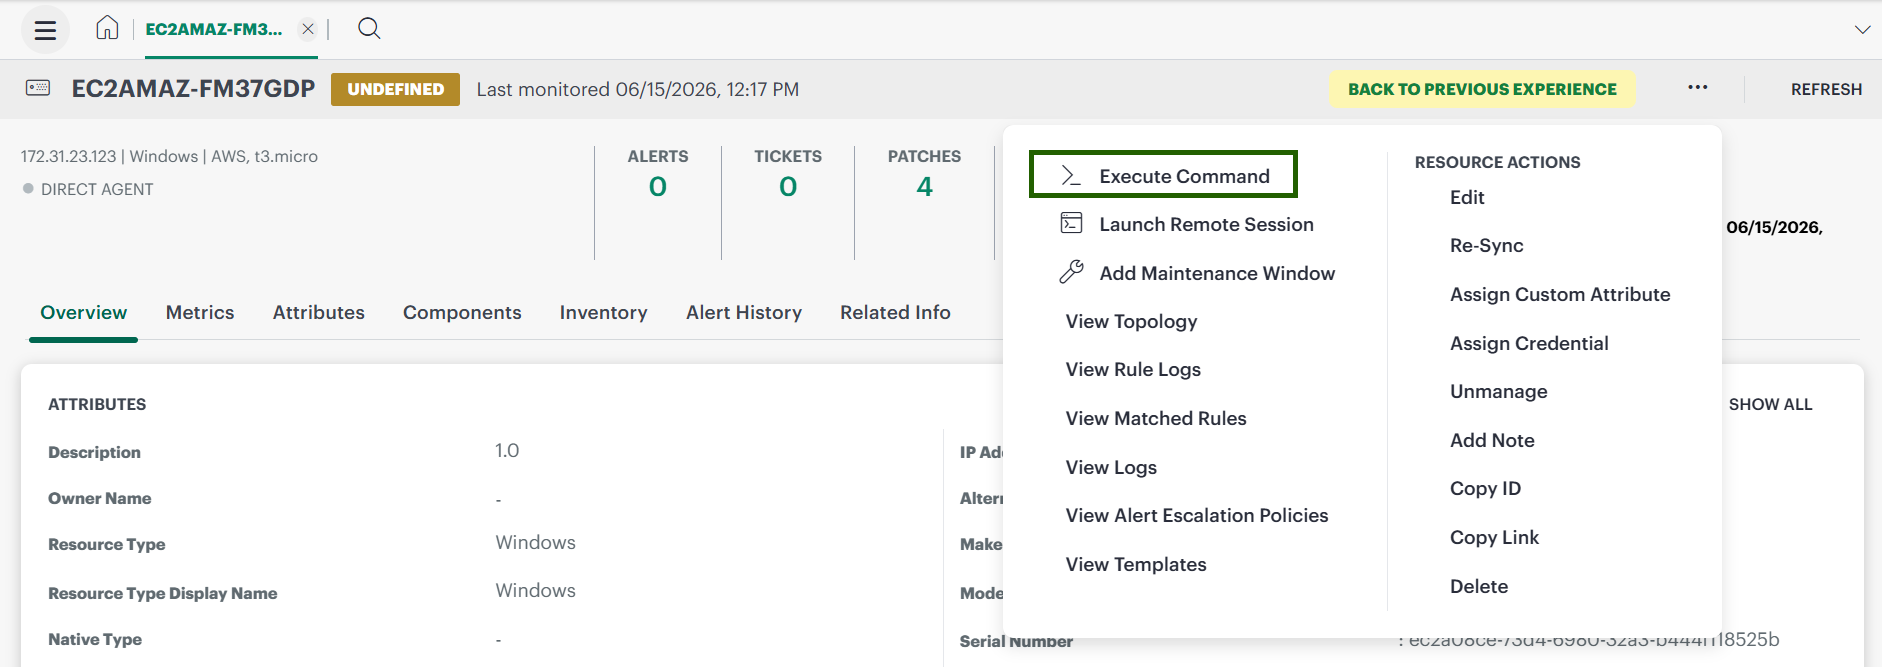The image size is (1882, 667).
Task: Click the Native Type attribute label
Action: (x=95, y=639)
